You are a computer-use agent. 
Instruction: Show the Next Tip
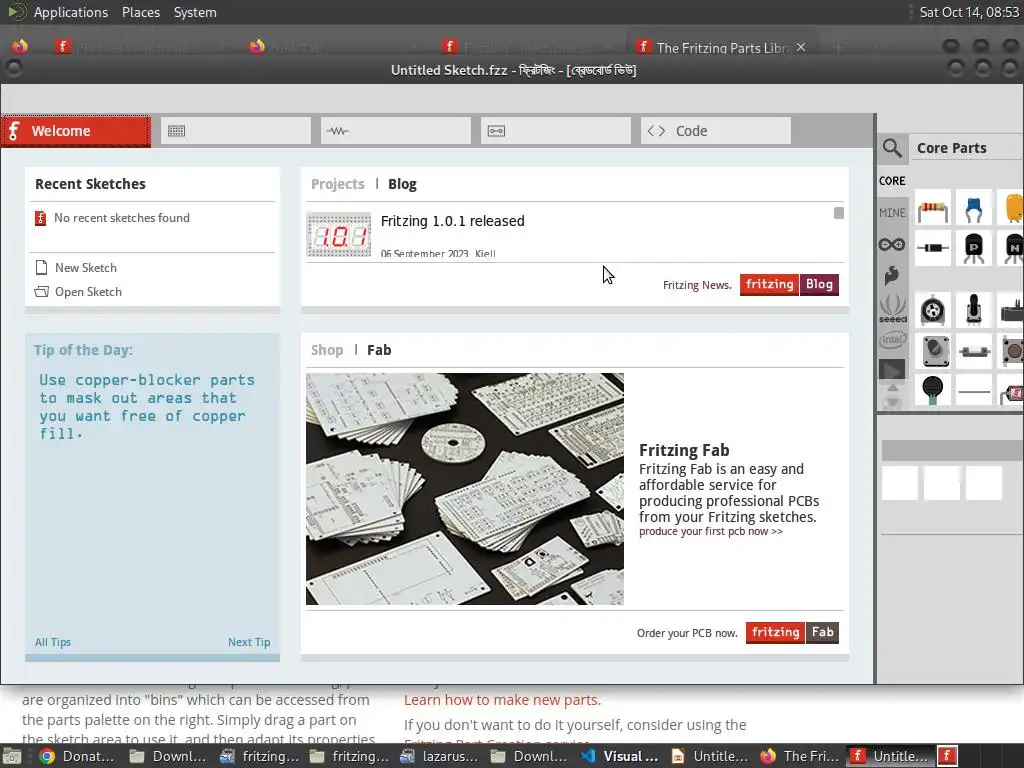click(x=249, y=642)
